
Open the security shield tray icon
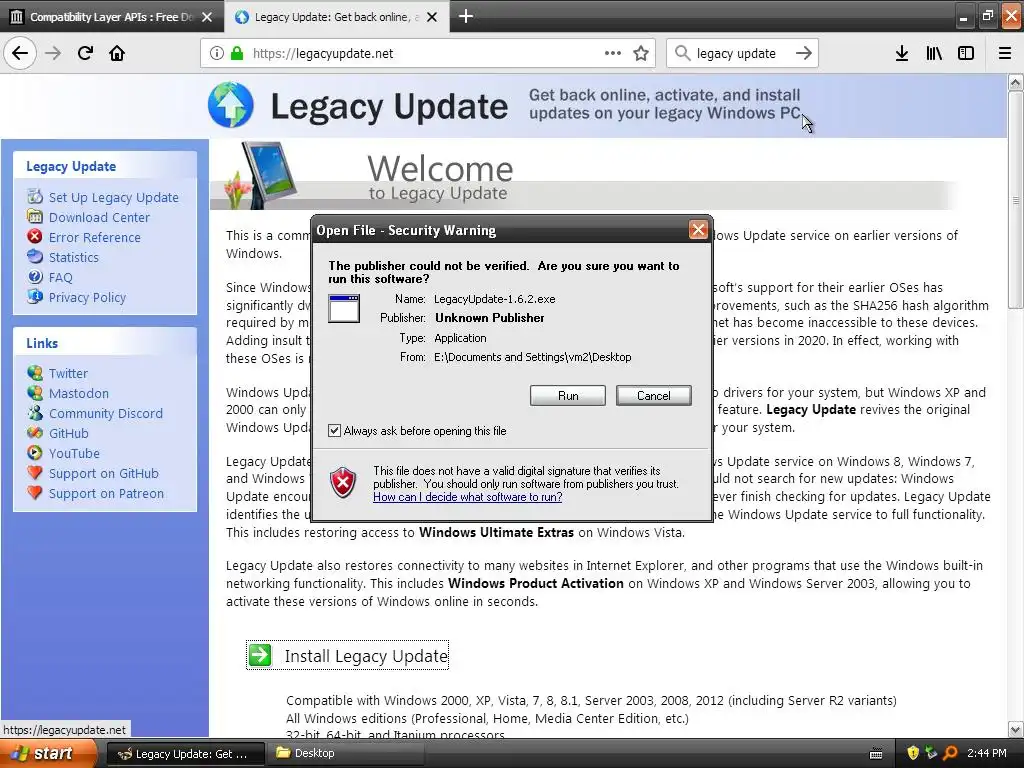913,753
